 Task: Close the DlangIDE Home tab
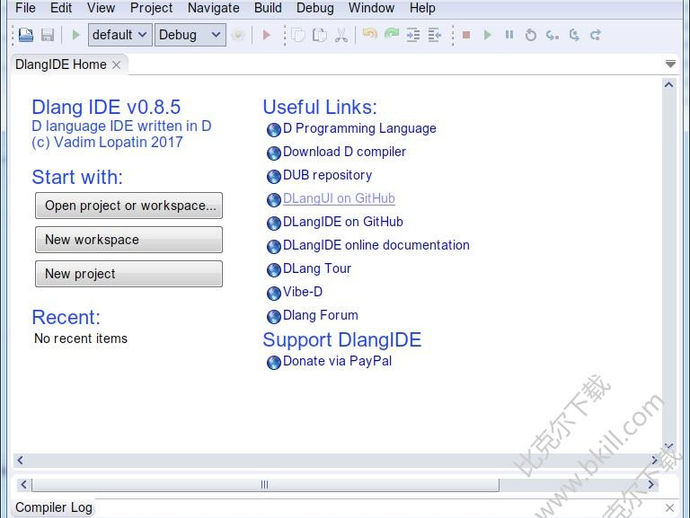[x=116, y=65]
